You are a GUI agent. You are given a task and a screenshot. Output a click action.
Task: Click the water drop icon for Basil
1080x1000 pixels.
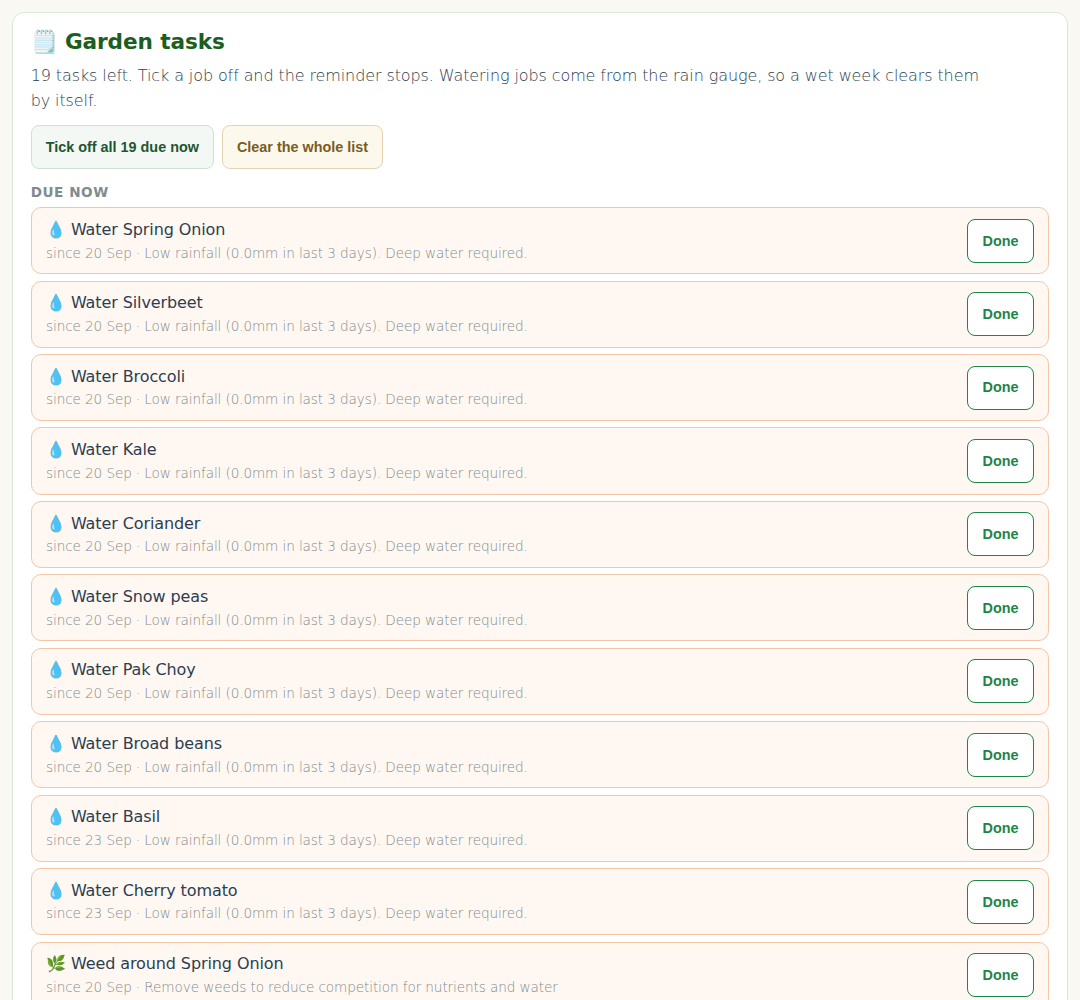[56, 817]
